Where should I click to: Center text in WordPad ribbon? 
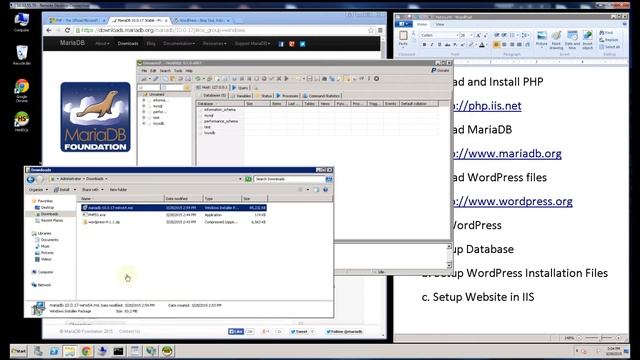[x=504, y=44]
